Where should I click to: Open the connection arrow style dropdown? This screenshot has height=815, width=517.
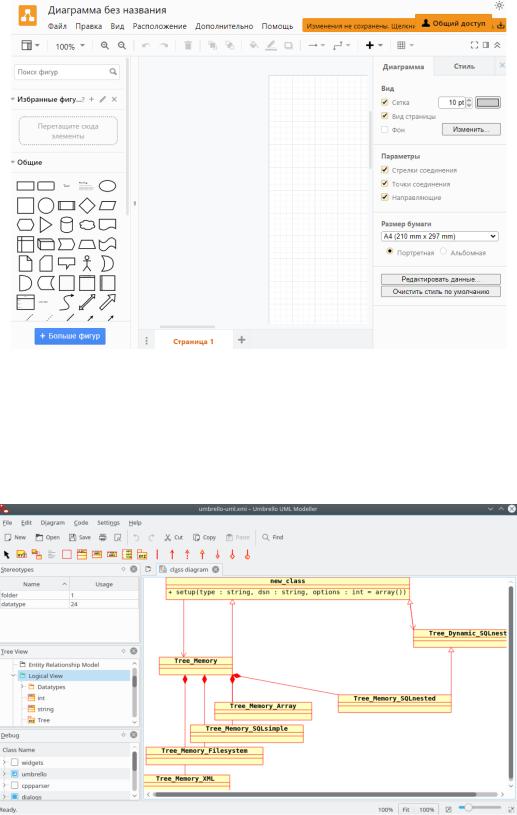(x=316, y=46)
